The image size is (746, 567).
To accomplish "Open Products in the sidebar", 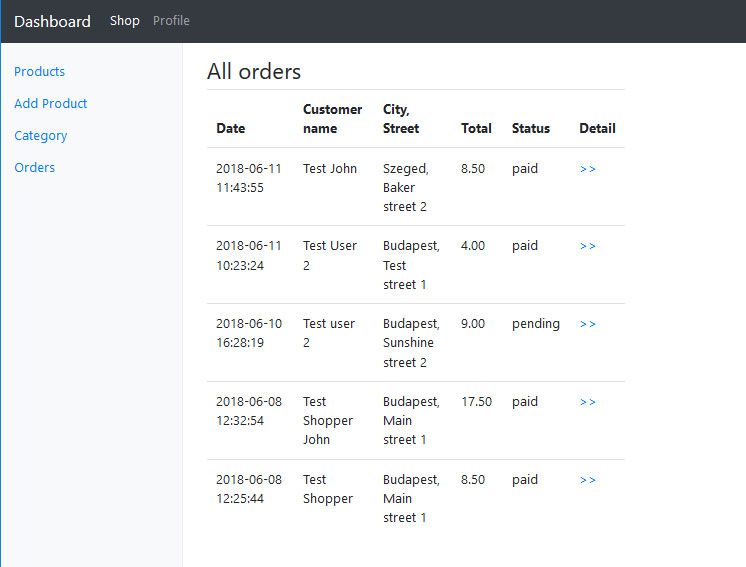I will click(x=40, y=72).
